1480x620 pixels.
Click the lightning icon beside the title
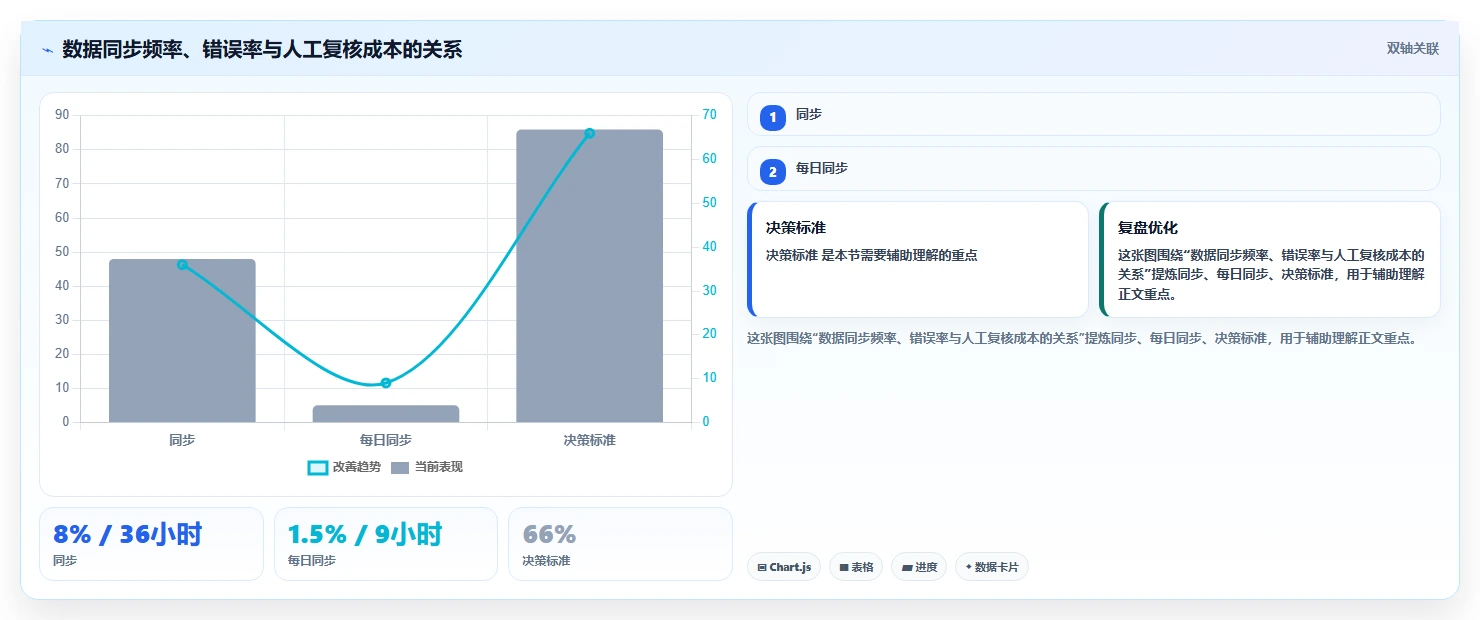click(x=47, y=50)
